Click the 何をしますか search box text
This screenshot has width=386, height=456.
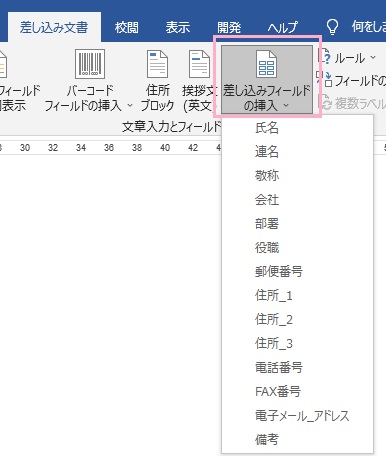[369, 27]
